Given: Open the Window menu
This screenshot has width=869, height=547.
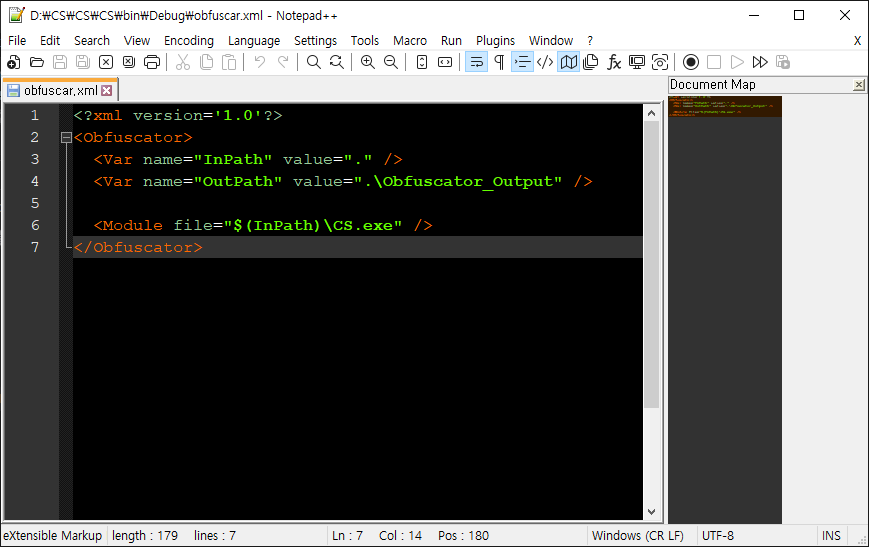Looking at the screenshot, I should [x=550, y=40].
